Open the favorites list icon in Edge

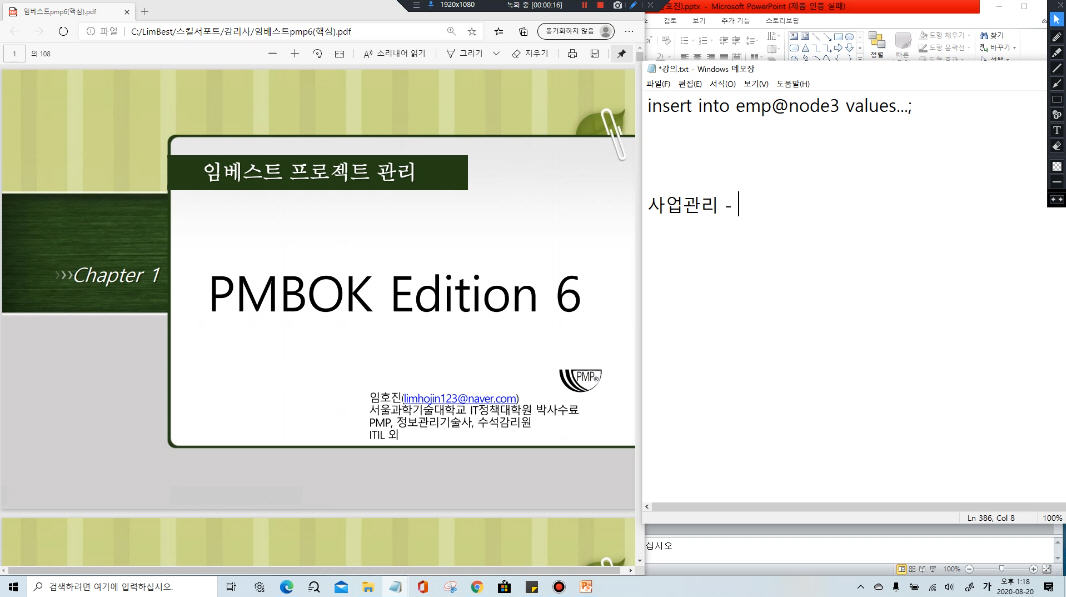point(498,31)
